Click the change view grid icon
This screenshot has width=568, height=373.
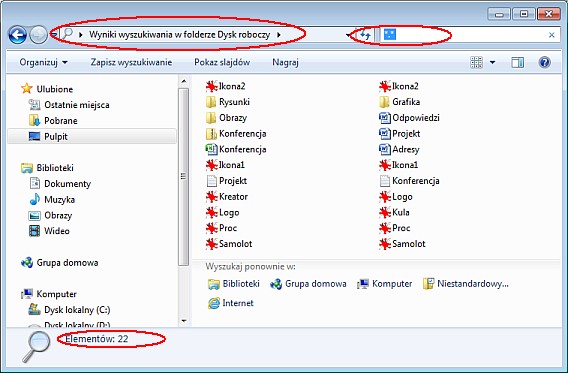pos(476,62)
